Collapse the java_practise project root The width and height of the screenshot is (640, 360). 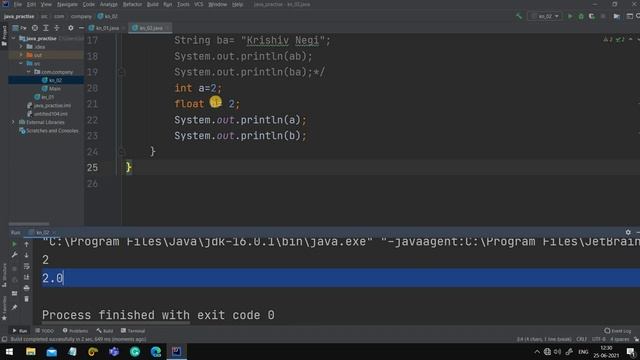tap(13, 38)
